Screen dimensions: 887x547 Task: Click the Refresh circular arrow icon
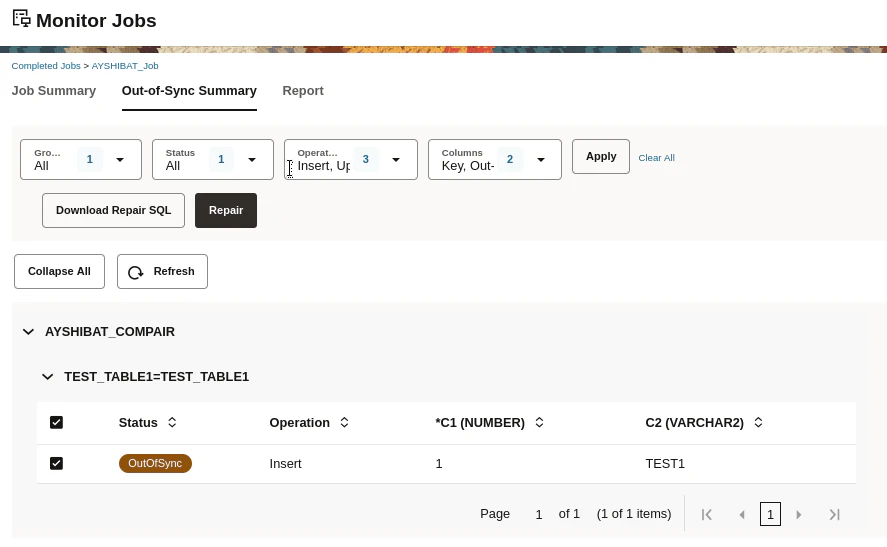136,272
